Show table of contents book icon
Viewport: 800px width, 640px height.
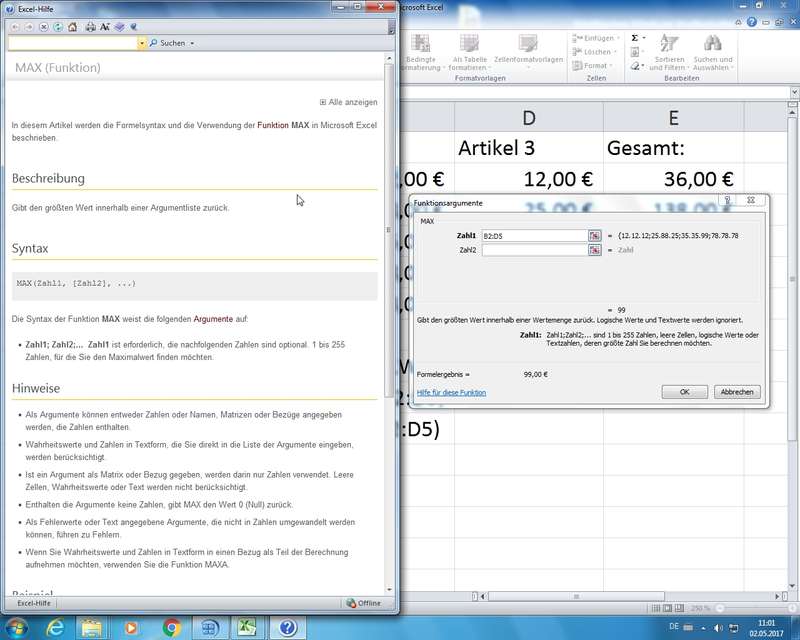coord(119,27)
